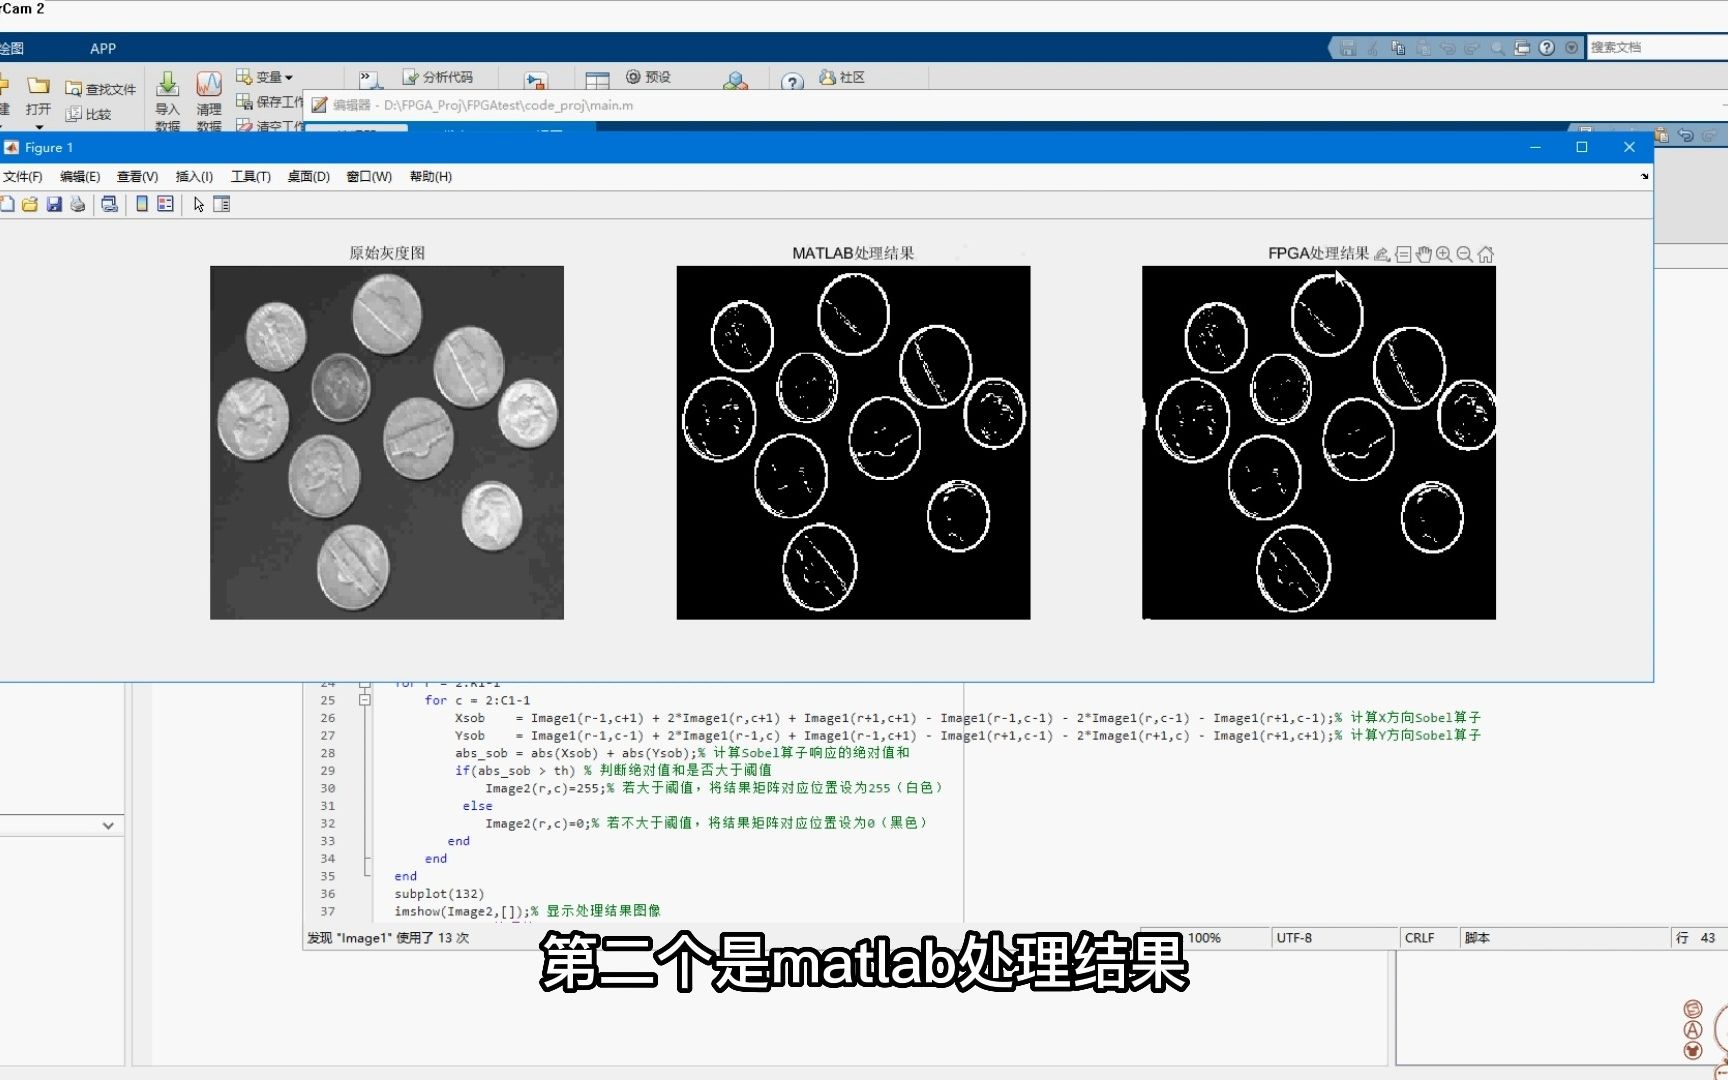The image size is (1728, 1080).
Task: Switch to the APP ribbon tab
Action: [103, 47]
